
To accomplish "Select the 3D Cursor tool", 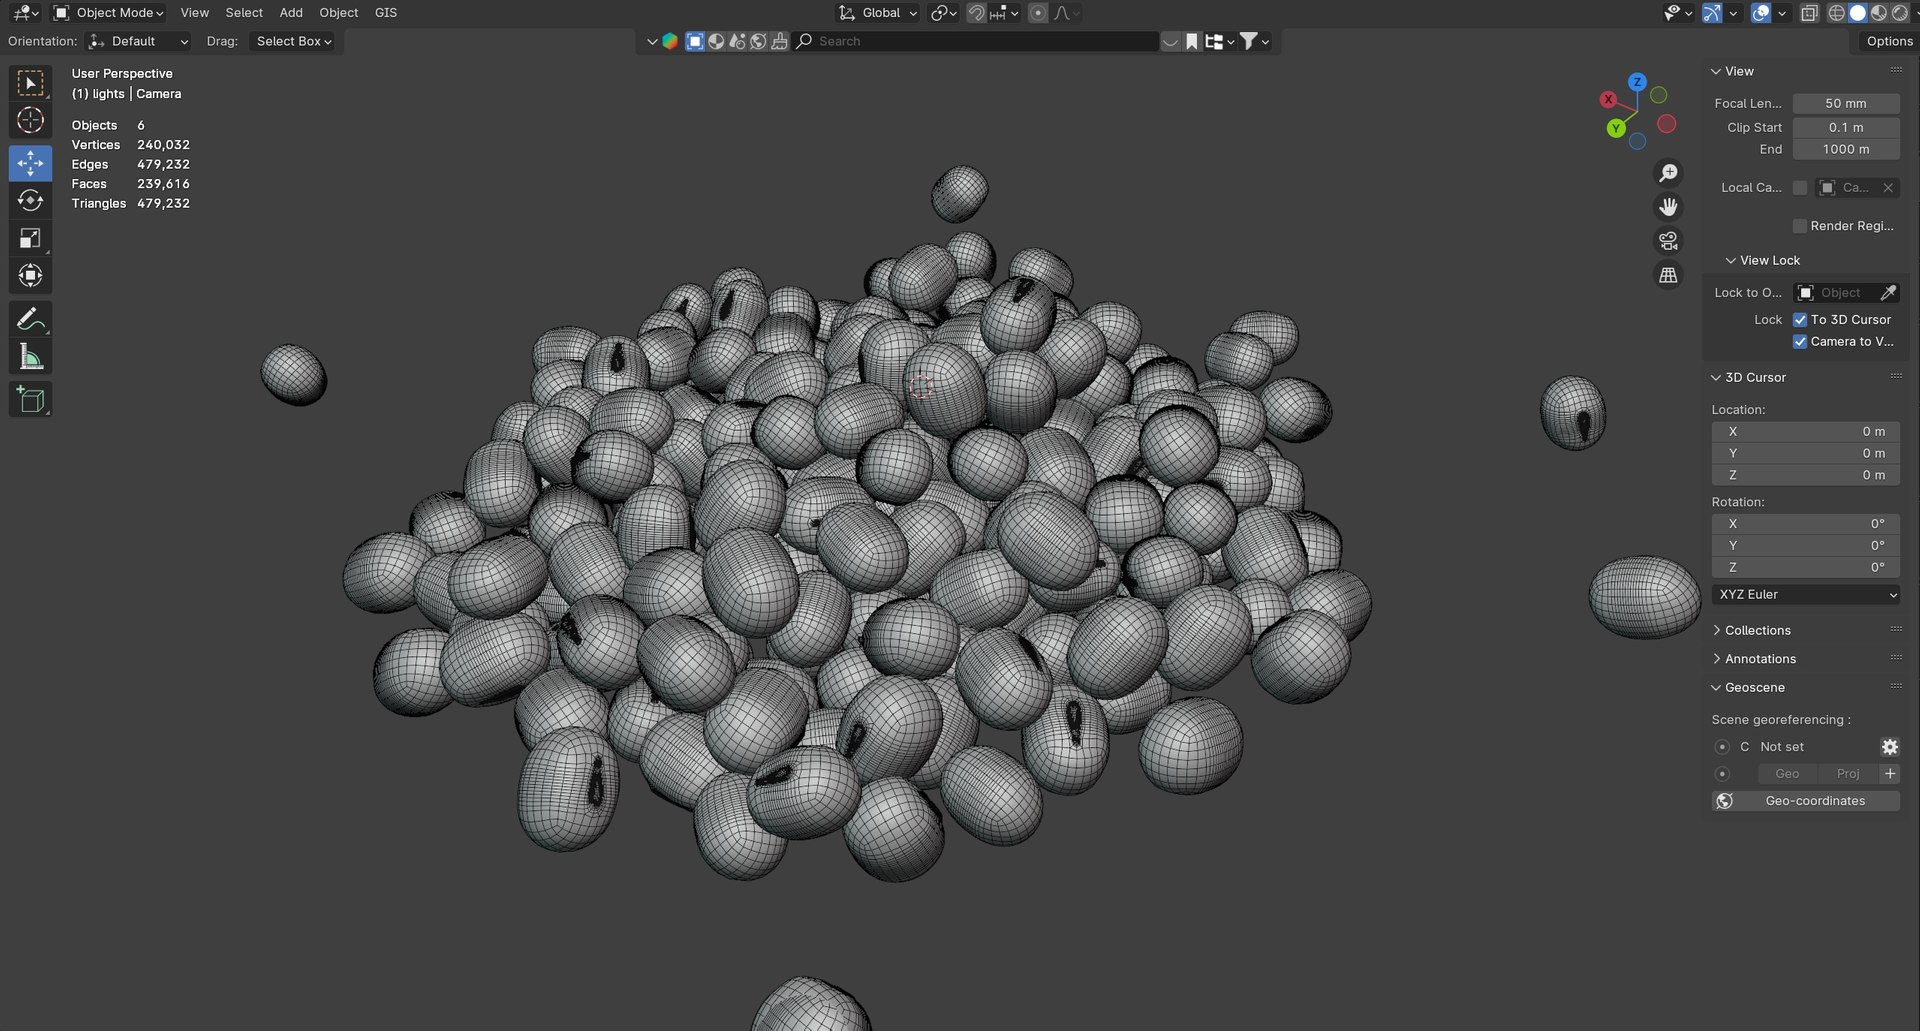I will pyautogui.click(x=30, y=120).
